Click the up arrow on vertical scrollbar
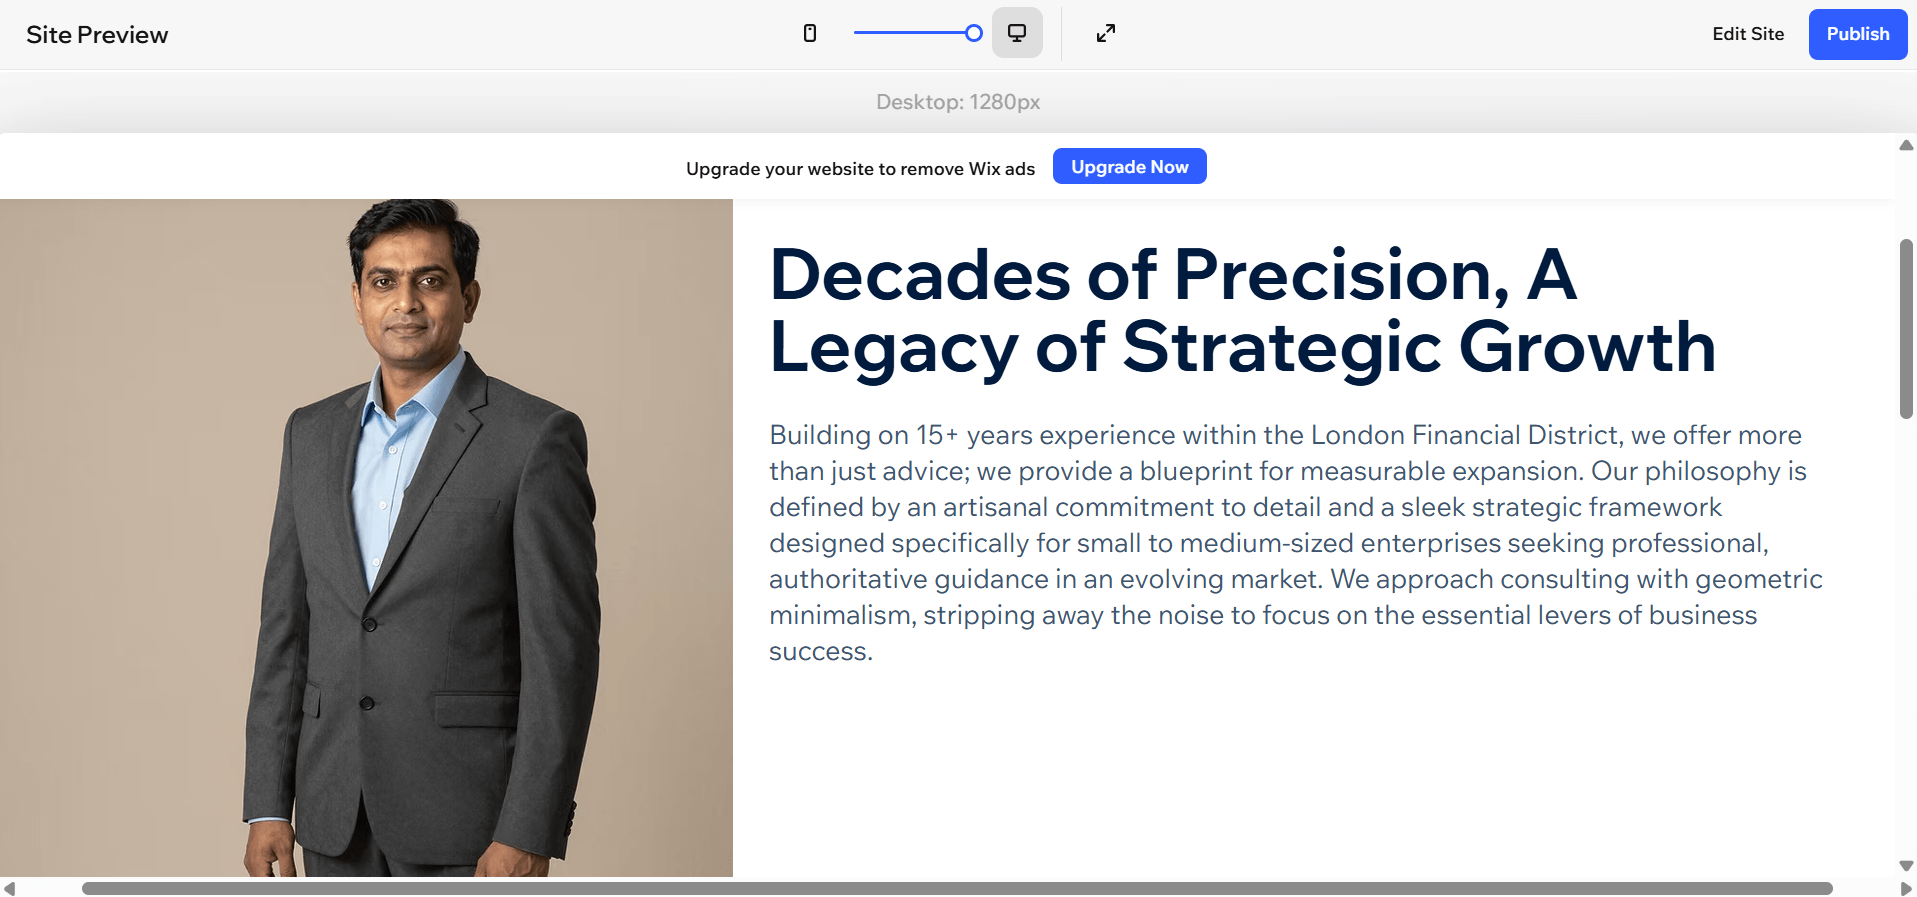Viewport: 1917px width, 897px height. point(1905,145)
